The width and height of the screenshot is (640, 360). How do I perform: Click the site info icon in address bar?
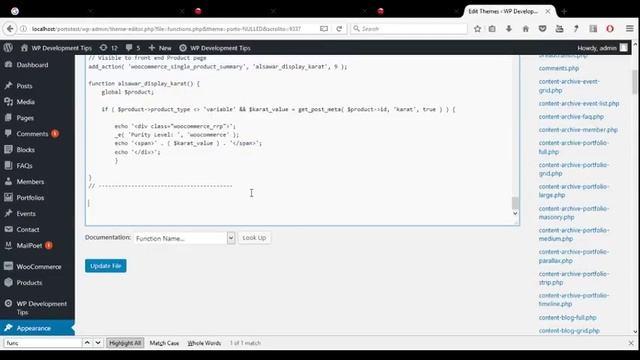coord(24,29)
